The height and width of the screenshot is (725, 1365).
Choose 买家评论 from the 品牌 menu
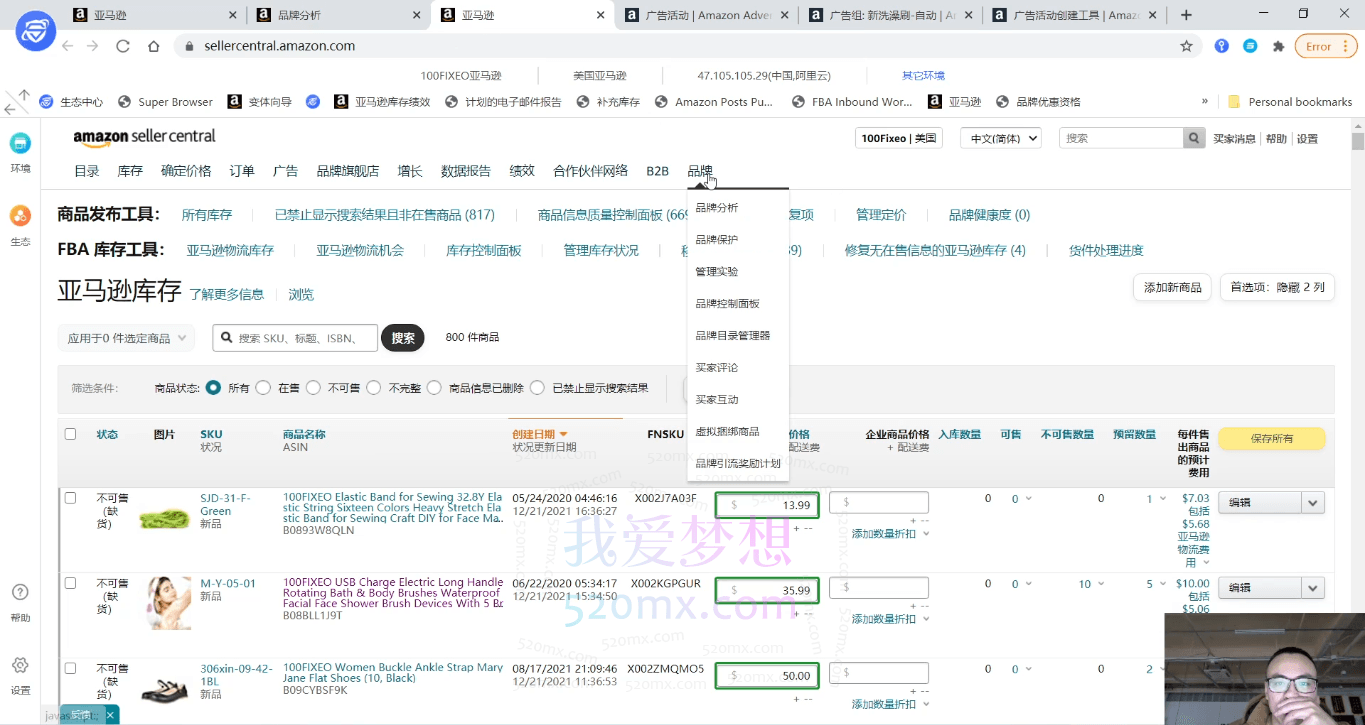pyautogui.click(x=717, y=368)
